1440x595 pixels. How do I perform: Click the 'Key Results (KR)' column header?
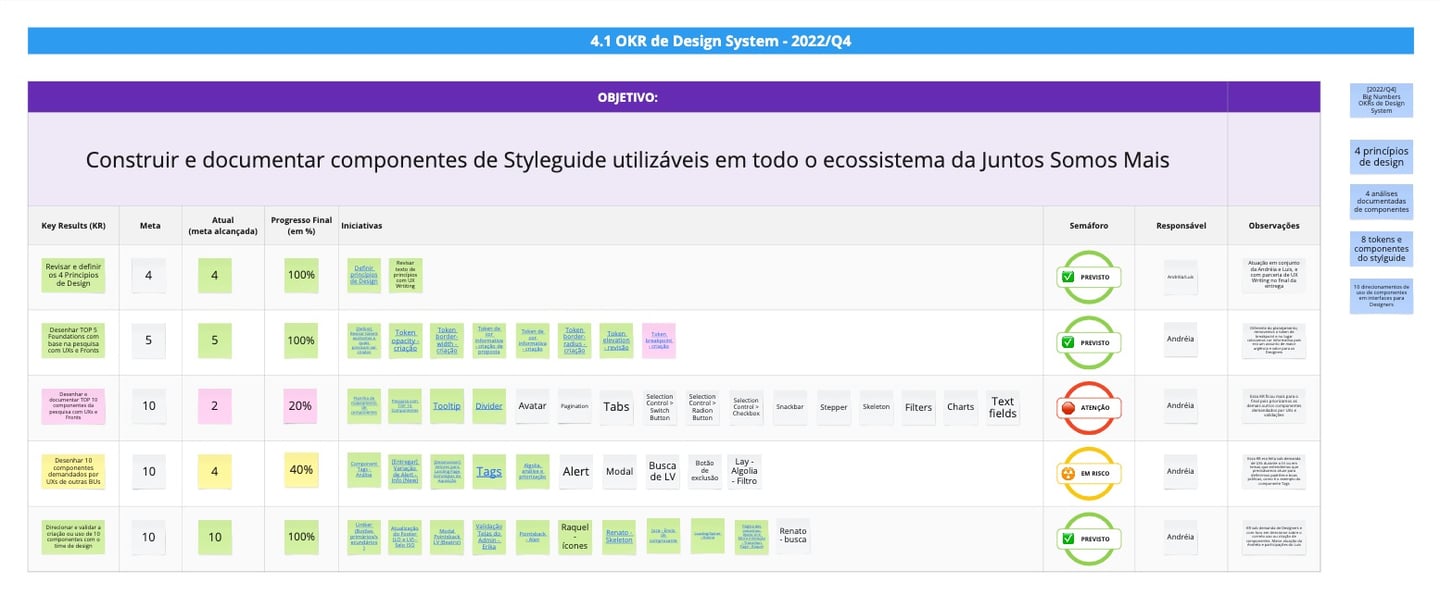74,226
